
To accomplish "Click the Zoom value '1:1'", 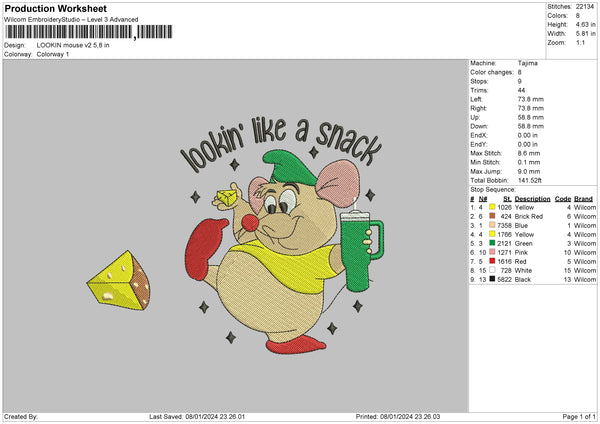I will click(580, 42).
